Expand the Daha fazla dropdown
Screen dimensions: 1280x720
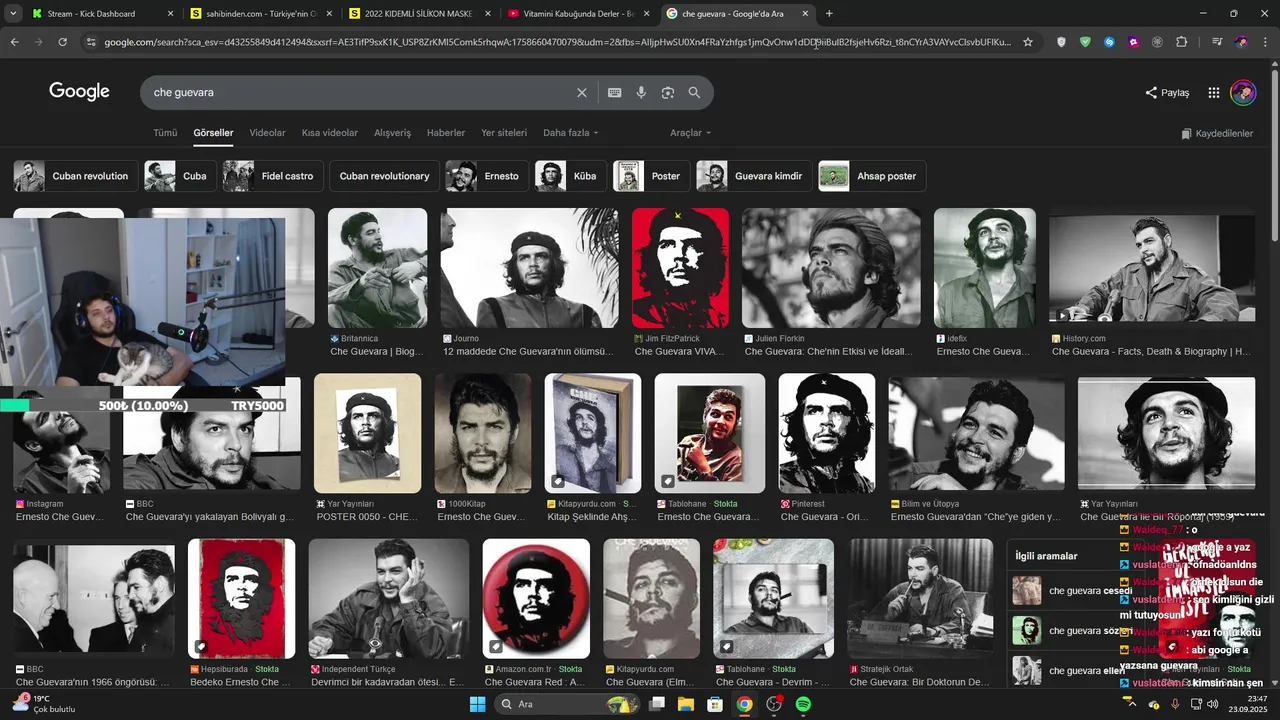coord(570,133)
